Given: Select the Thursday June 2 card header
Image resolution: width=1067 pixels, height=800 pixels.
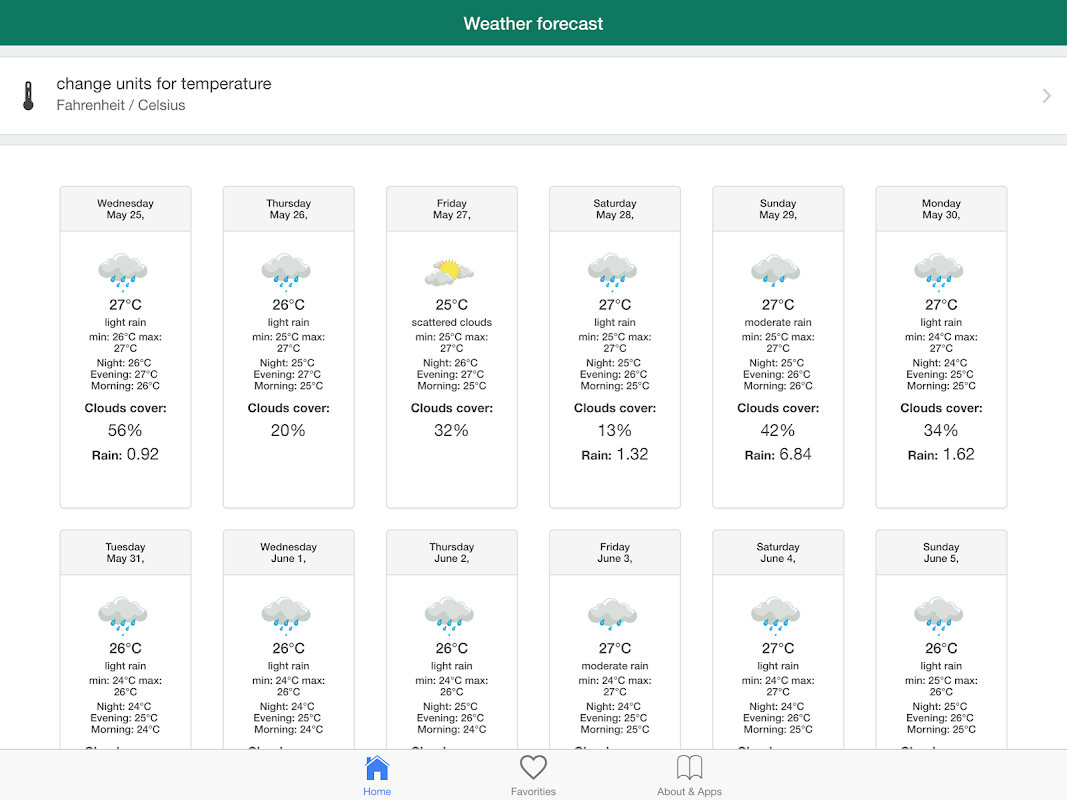Looking at the screenshot, I should point(452,552).
